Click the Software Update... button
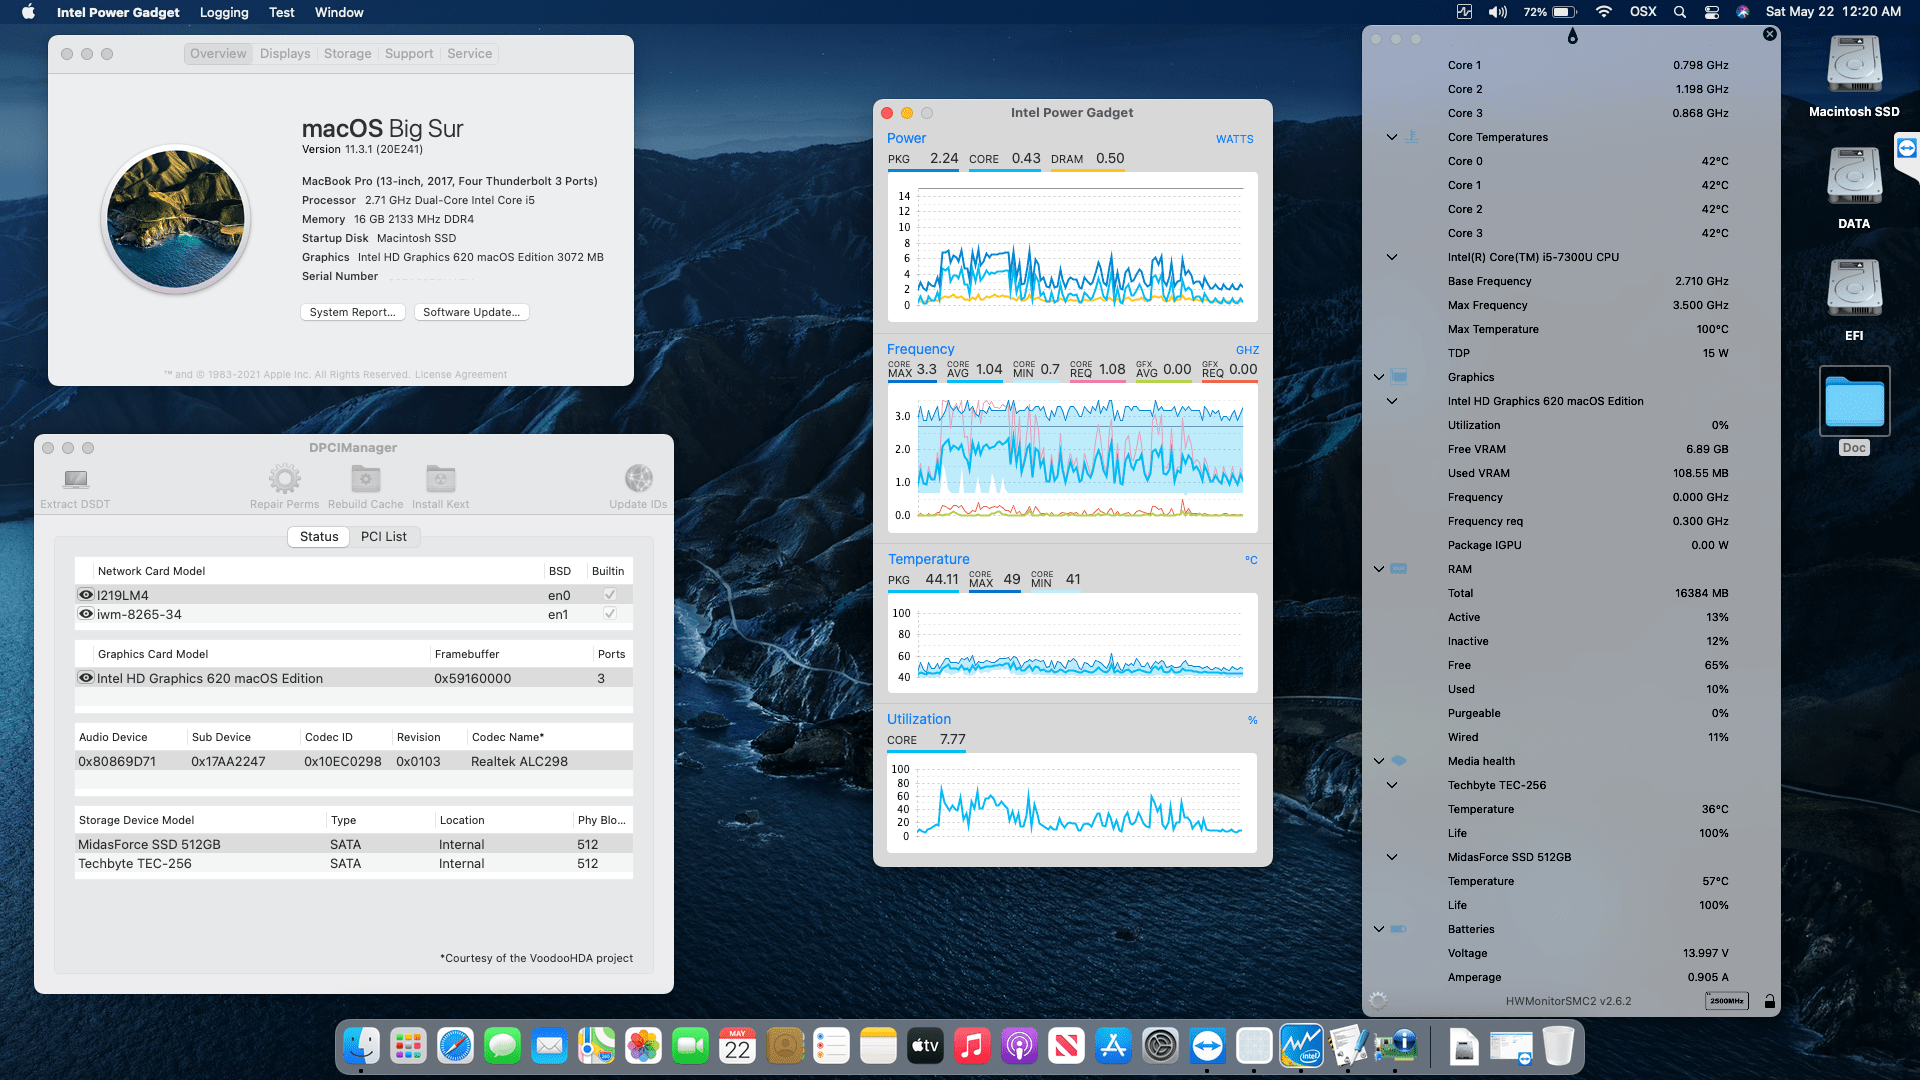1920x1080 pixels. click(x=471, y=312)
